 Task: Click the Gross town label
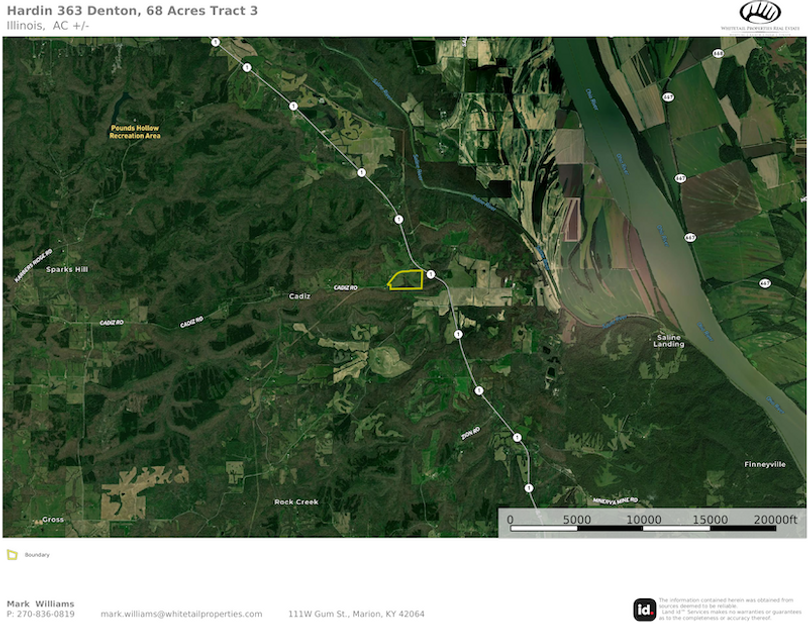(x=53, y=519)
